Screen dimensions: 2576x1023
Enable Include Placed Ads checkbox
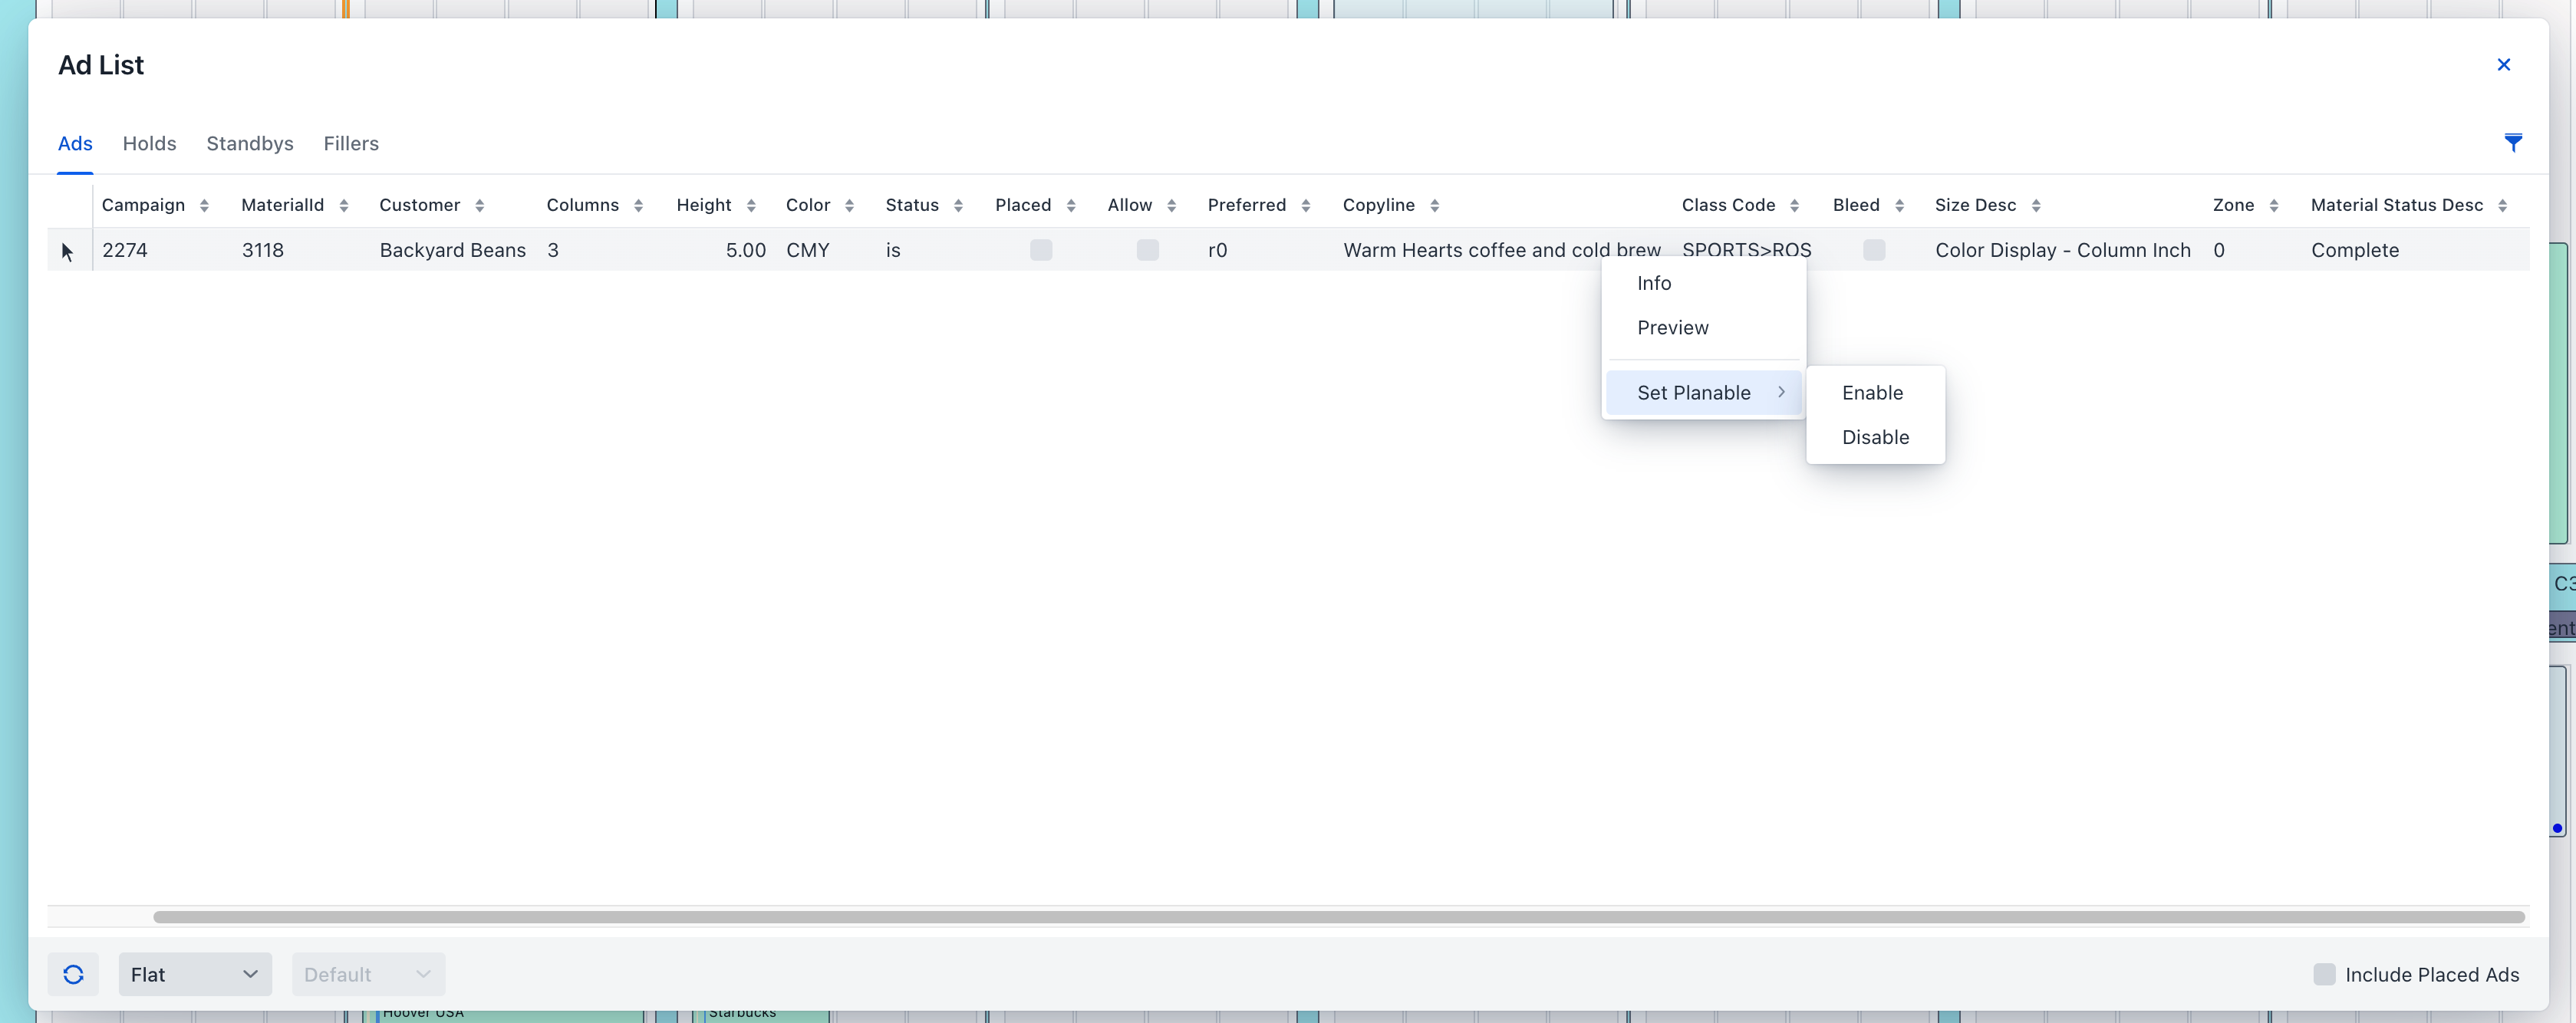point(2324,974)
